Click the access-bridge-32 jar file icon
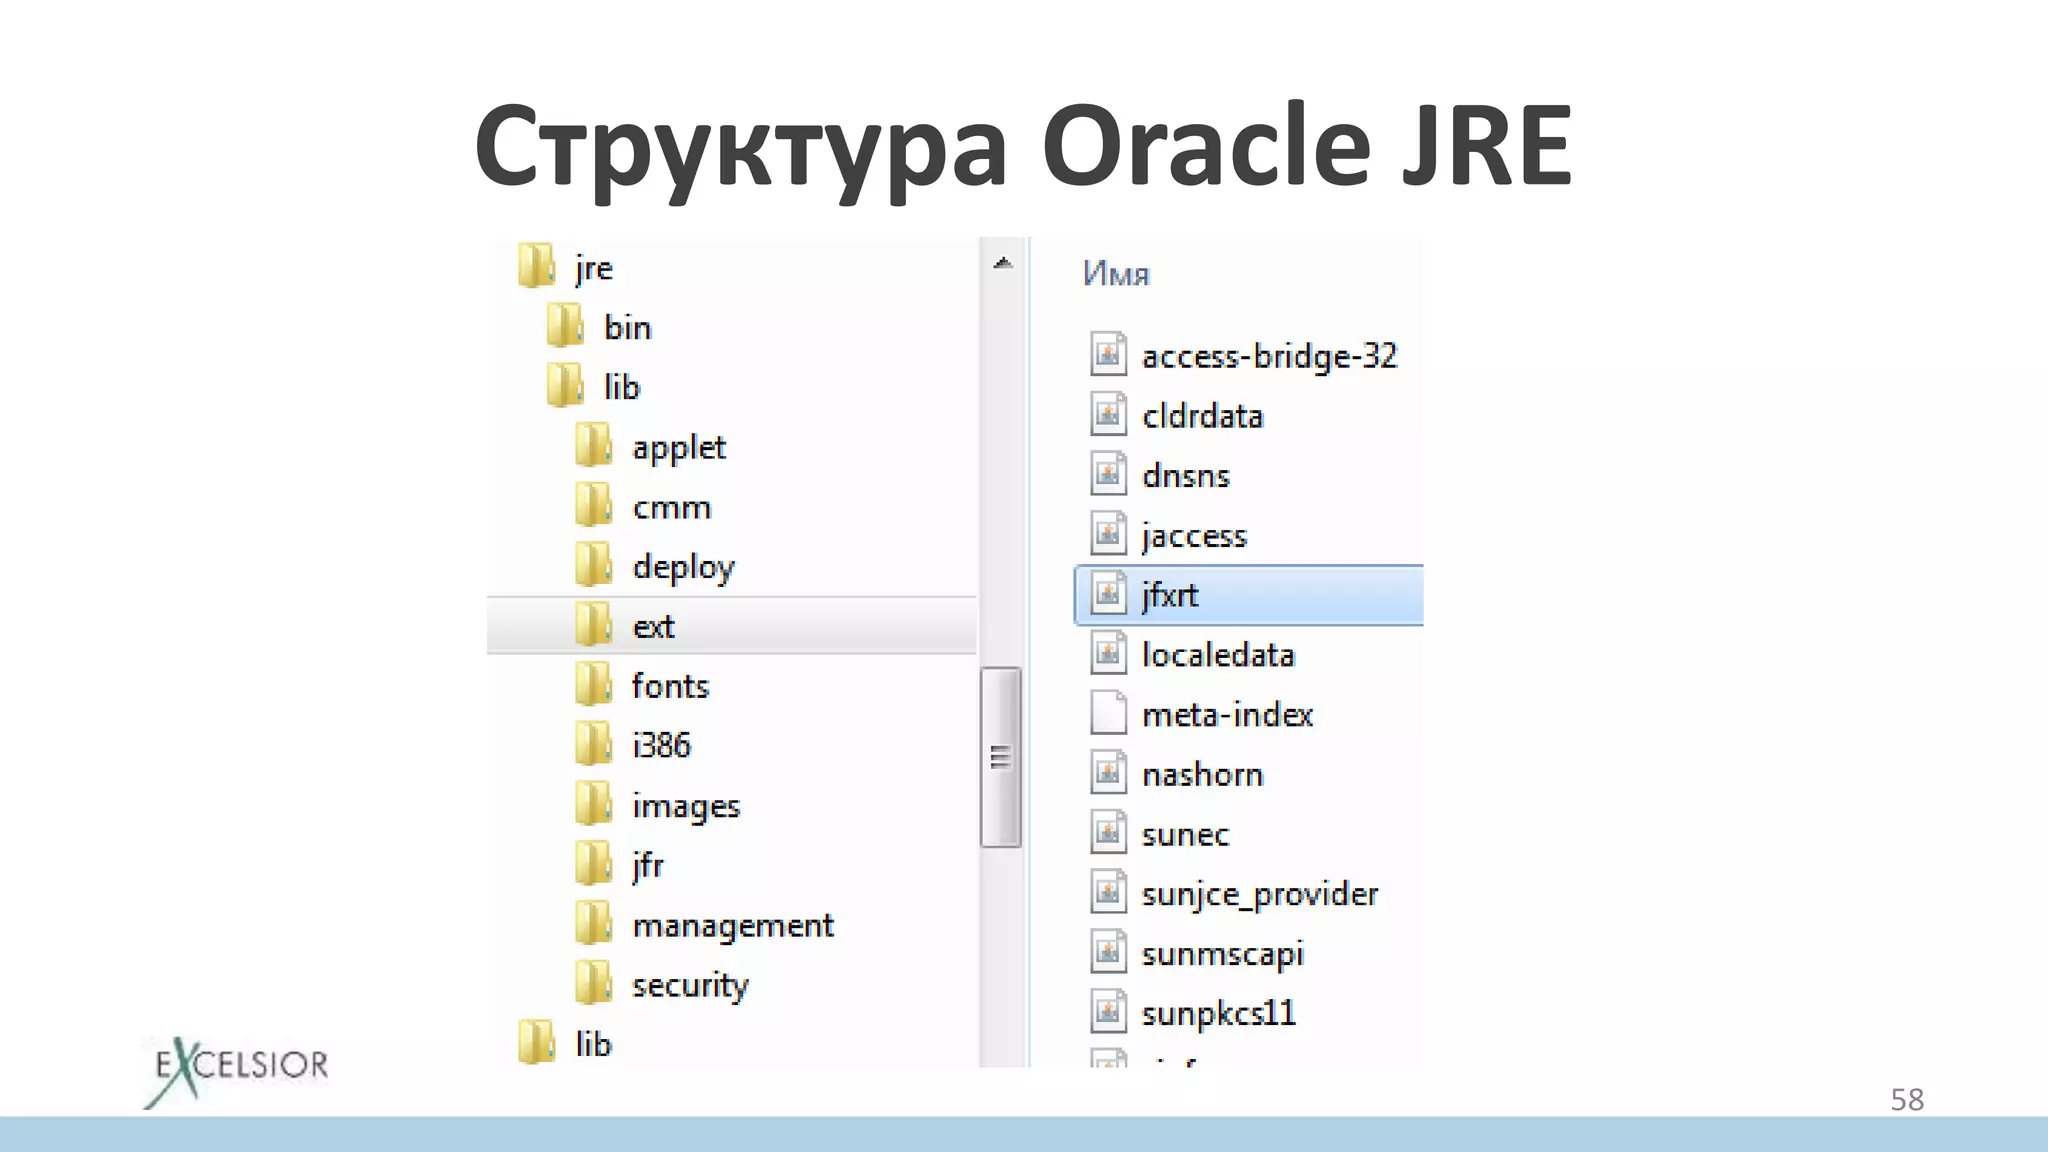 click(1108, 354)
